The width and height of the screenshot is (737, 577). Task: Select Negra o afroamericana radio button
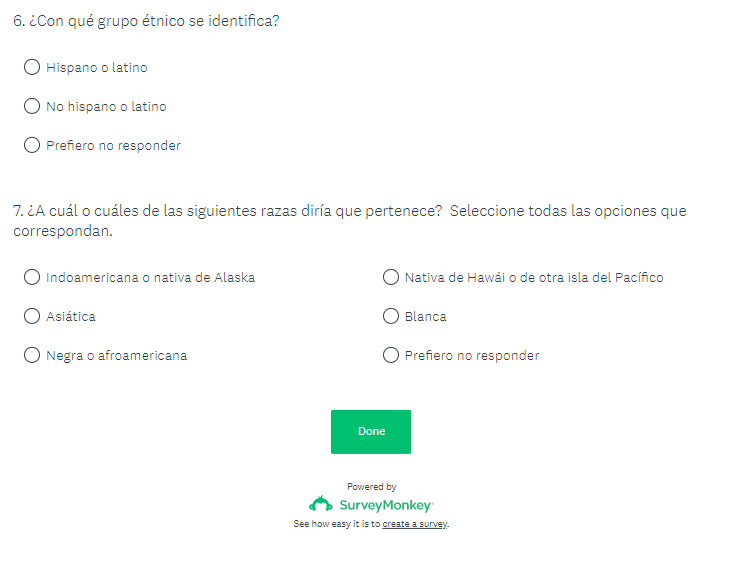[32, 355]
